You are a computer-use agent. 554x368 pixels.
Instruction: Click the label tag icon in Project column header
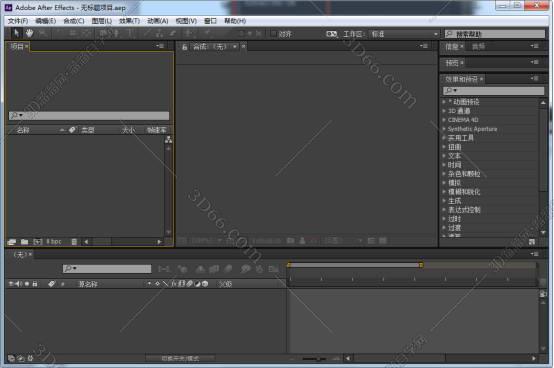[72, 130]
